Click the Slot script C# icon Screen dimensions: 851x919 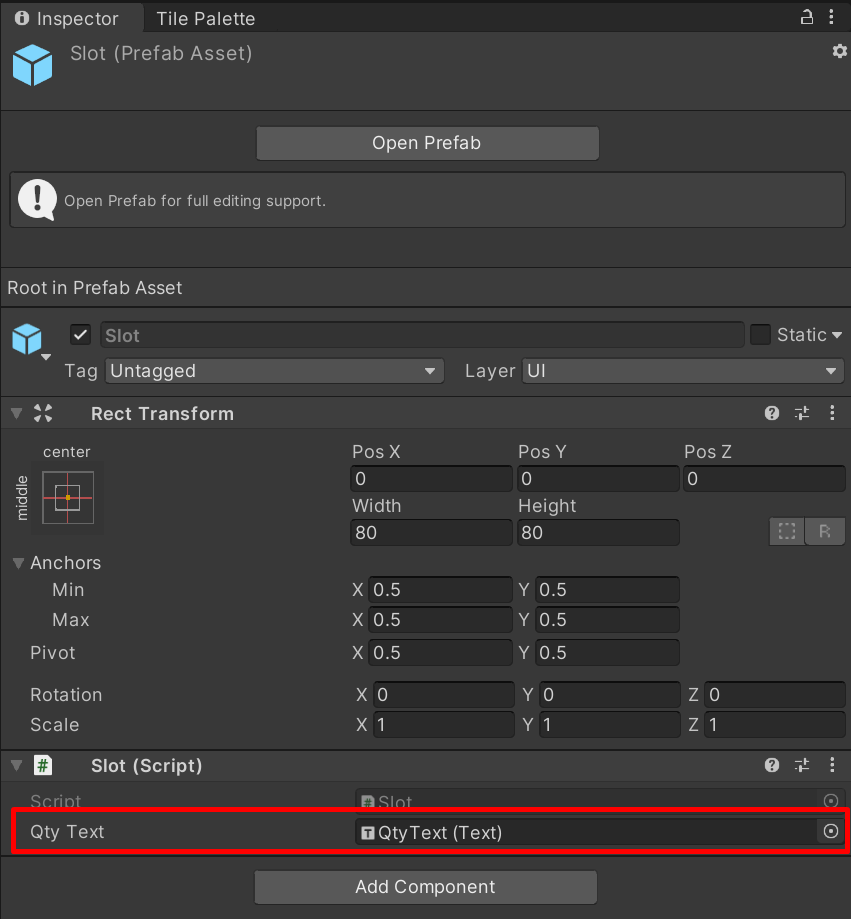(x=43, y=765)
